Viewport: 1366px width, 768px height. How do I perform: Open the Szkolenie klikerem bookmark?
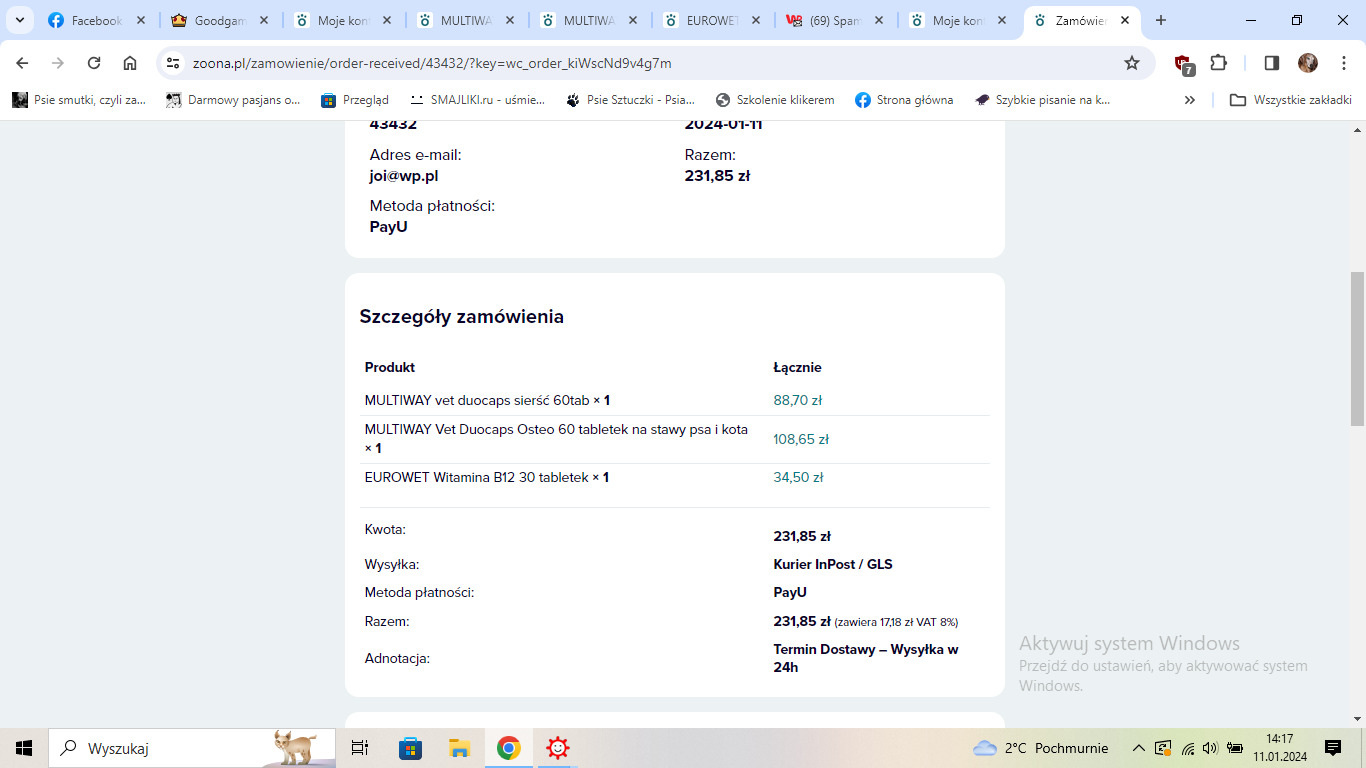pos(775,100)
